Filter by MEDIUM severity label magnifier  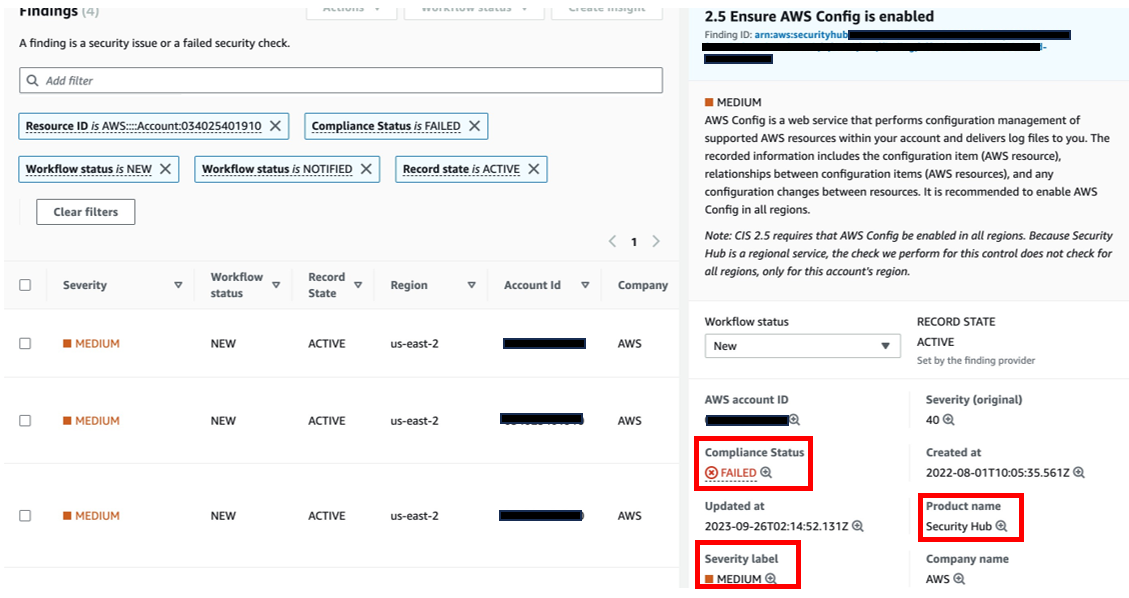770,579
